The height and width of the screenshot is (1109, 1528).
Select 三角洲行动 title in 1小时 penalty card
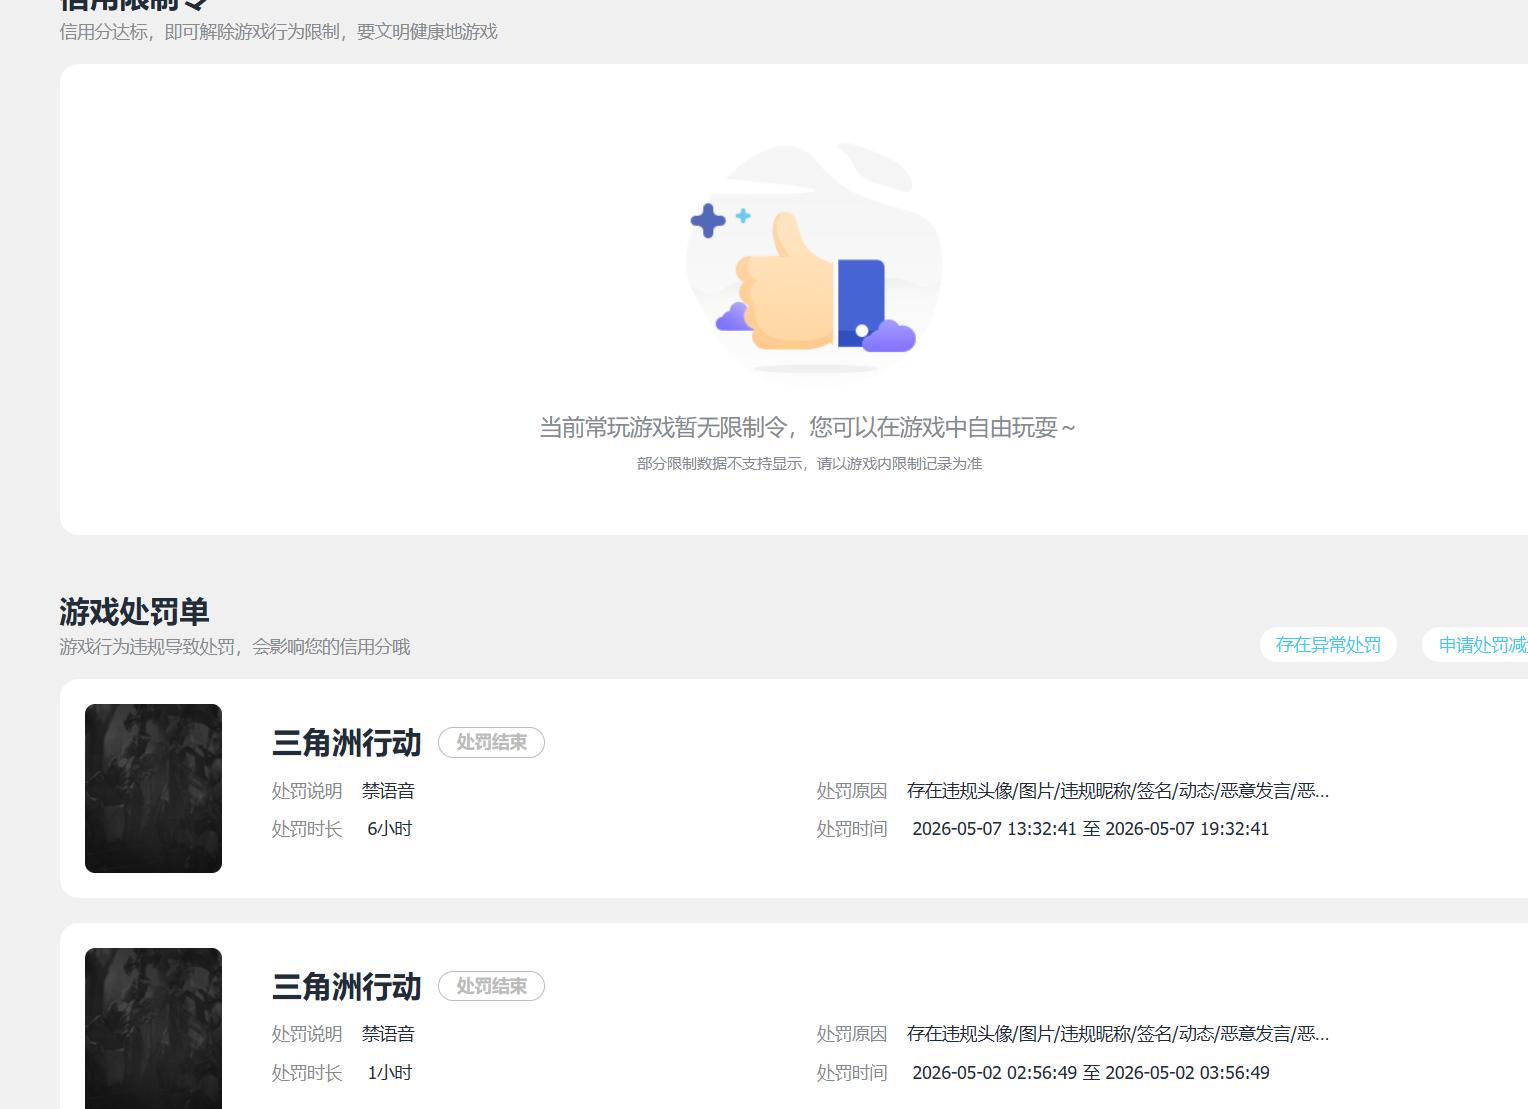346,987
